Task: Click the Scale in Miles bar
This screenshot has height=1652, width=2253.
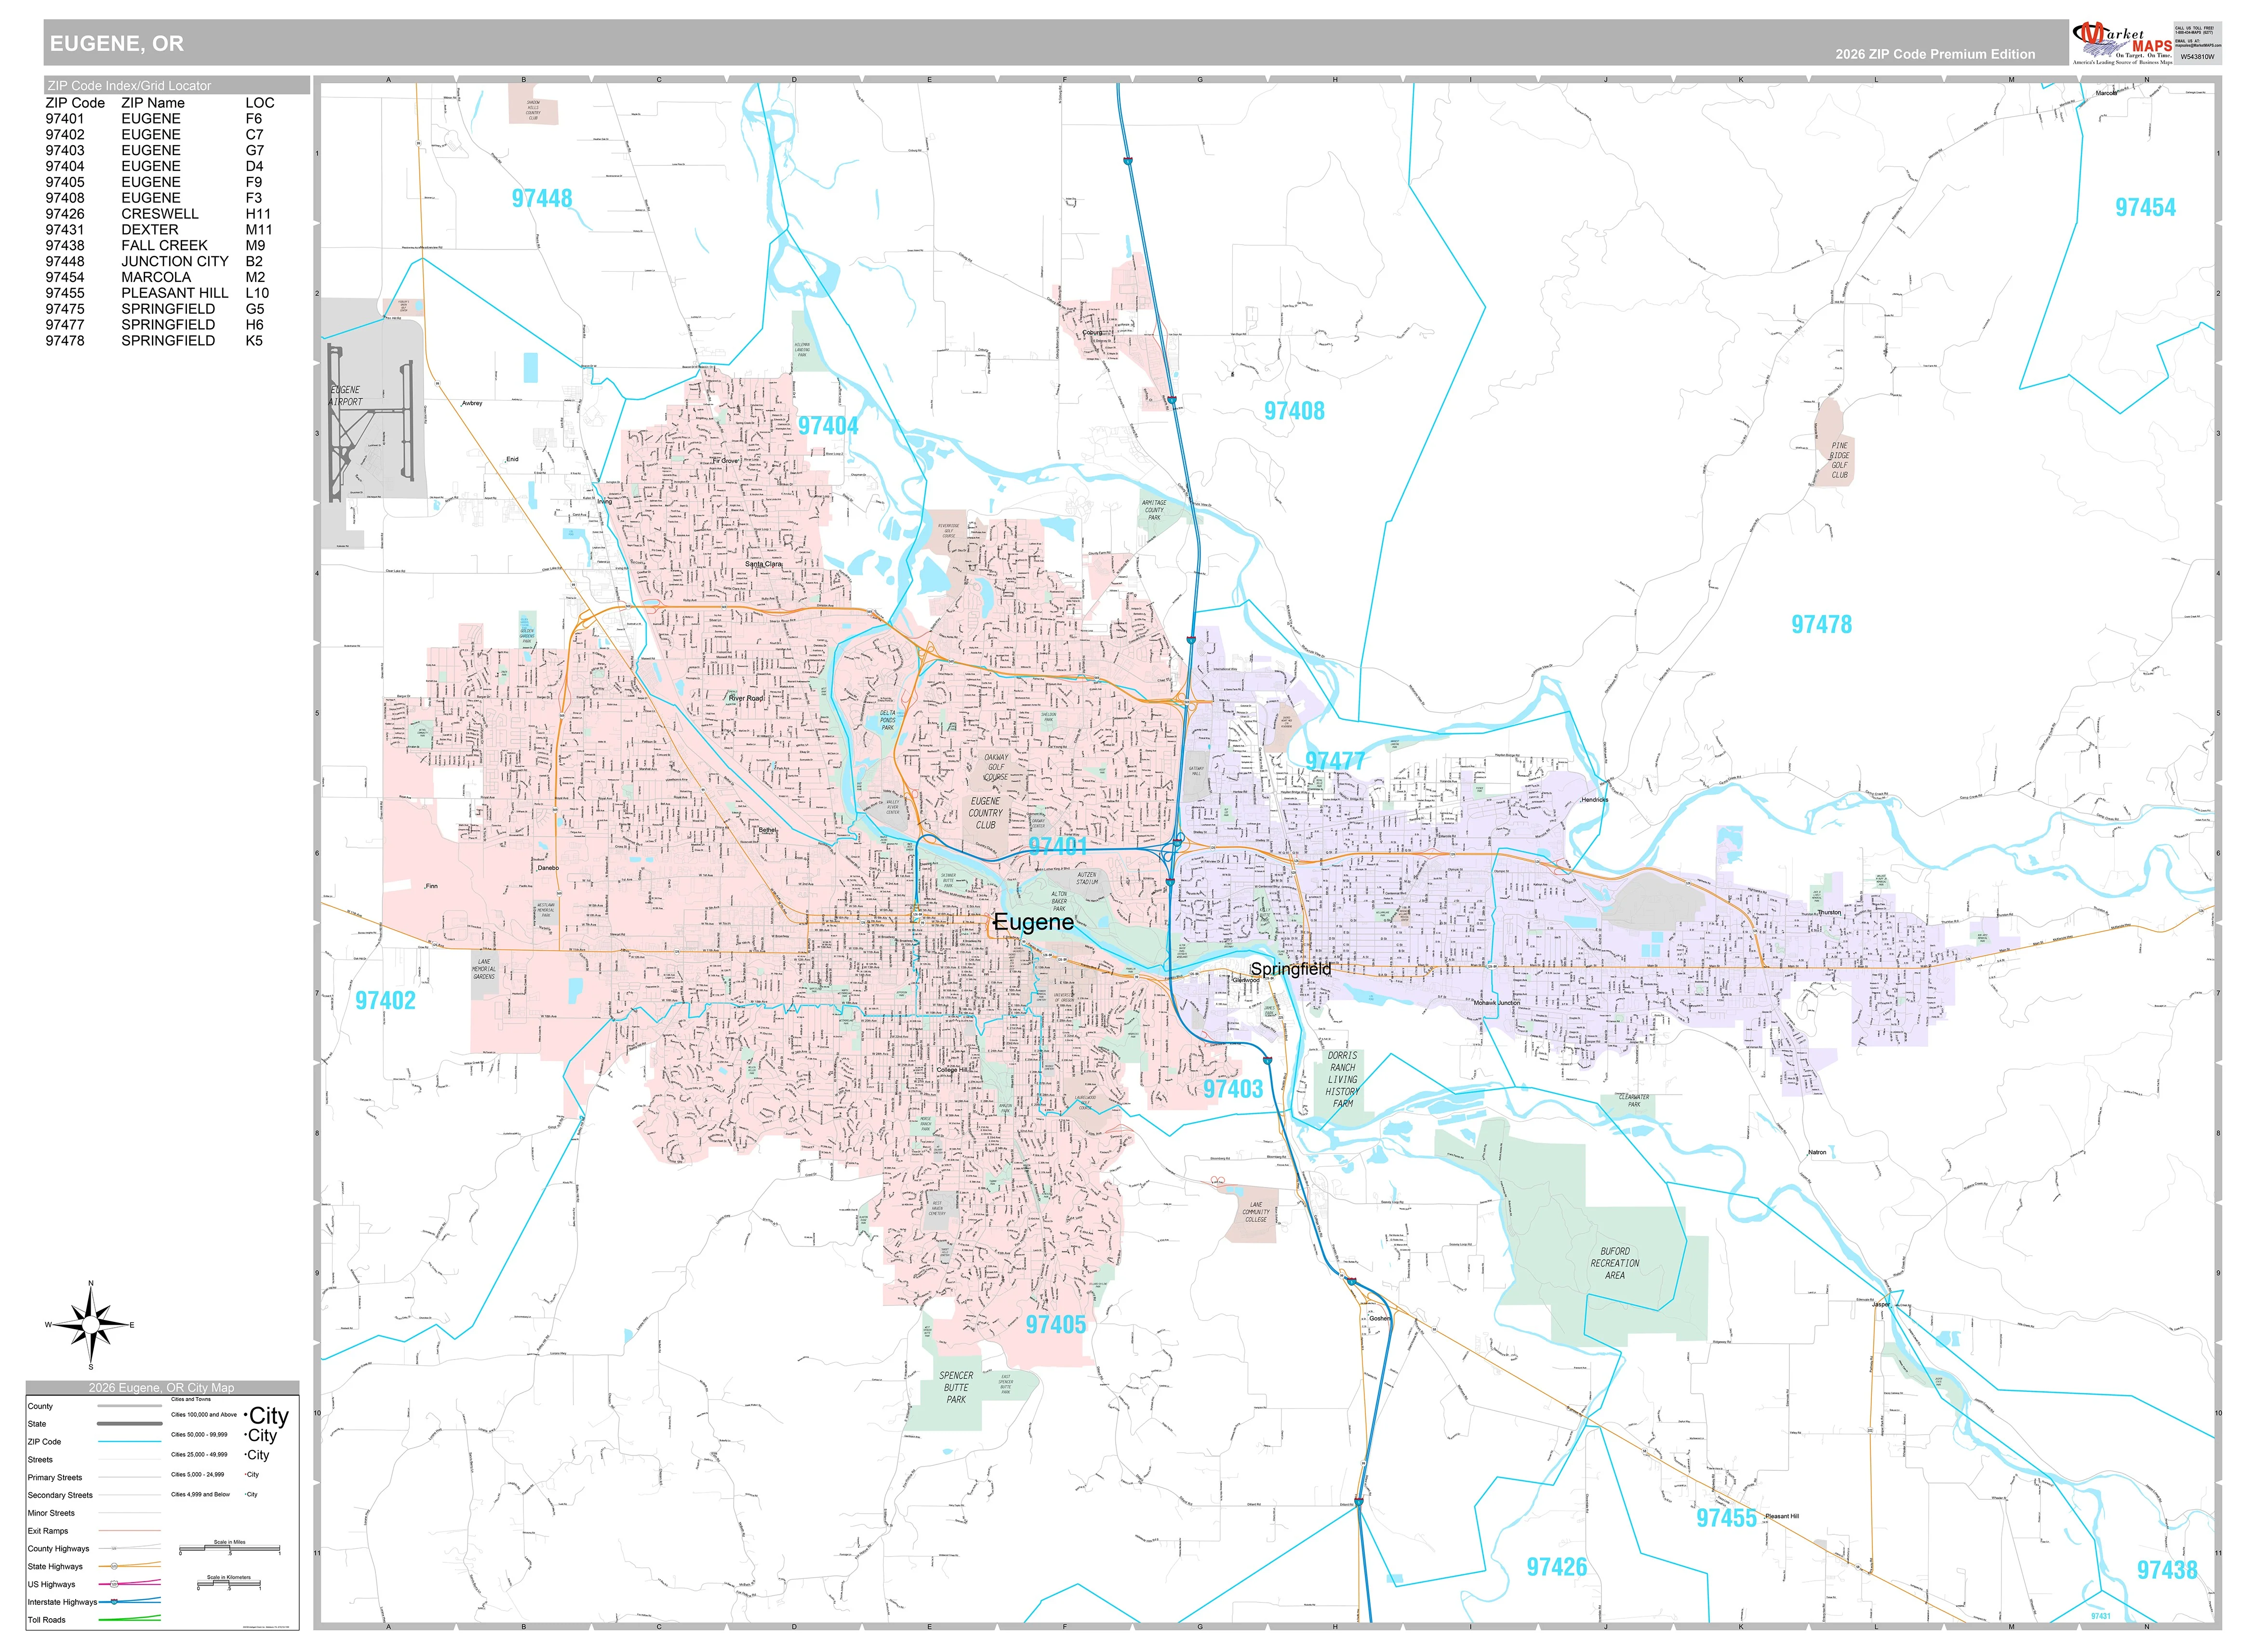Action: coord(229,1550)
